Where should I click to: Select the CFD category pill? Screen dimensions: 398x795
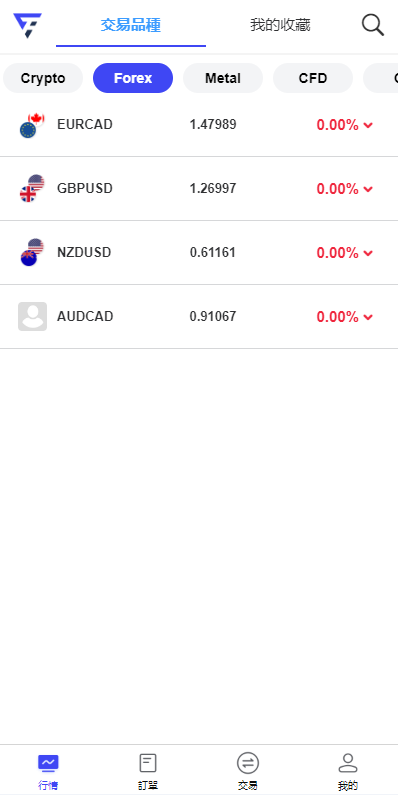(313, 78)
